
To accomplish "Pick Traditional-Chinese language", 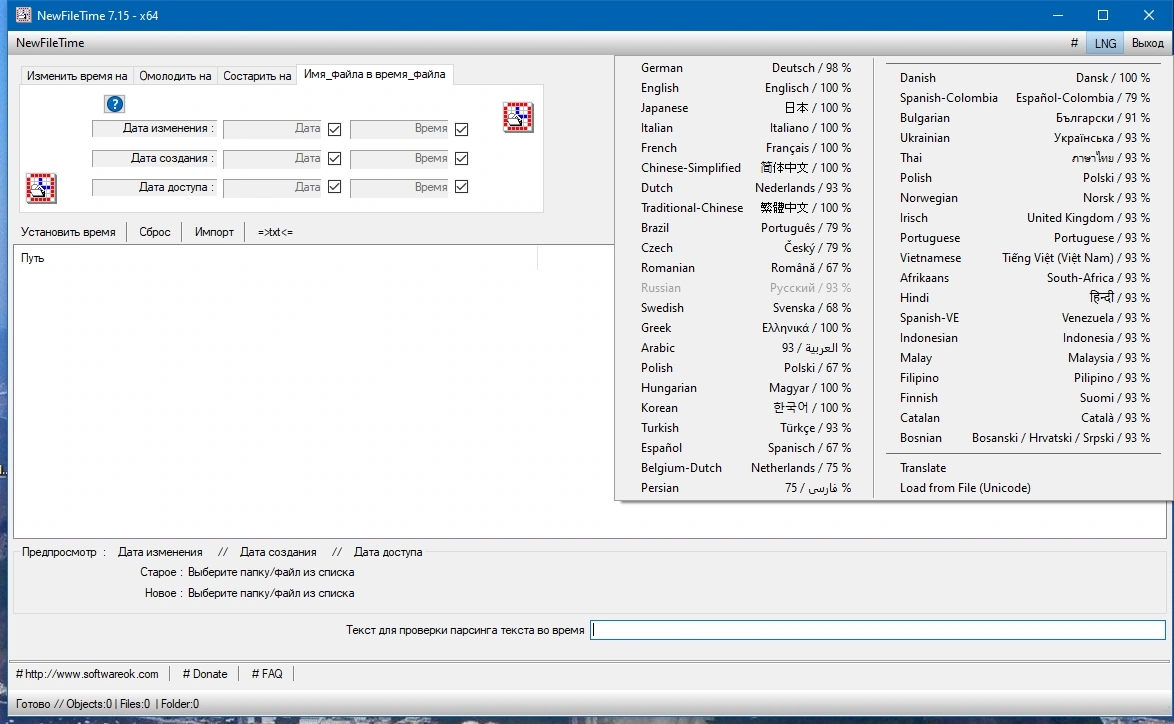I will (x=746, y=207).
